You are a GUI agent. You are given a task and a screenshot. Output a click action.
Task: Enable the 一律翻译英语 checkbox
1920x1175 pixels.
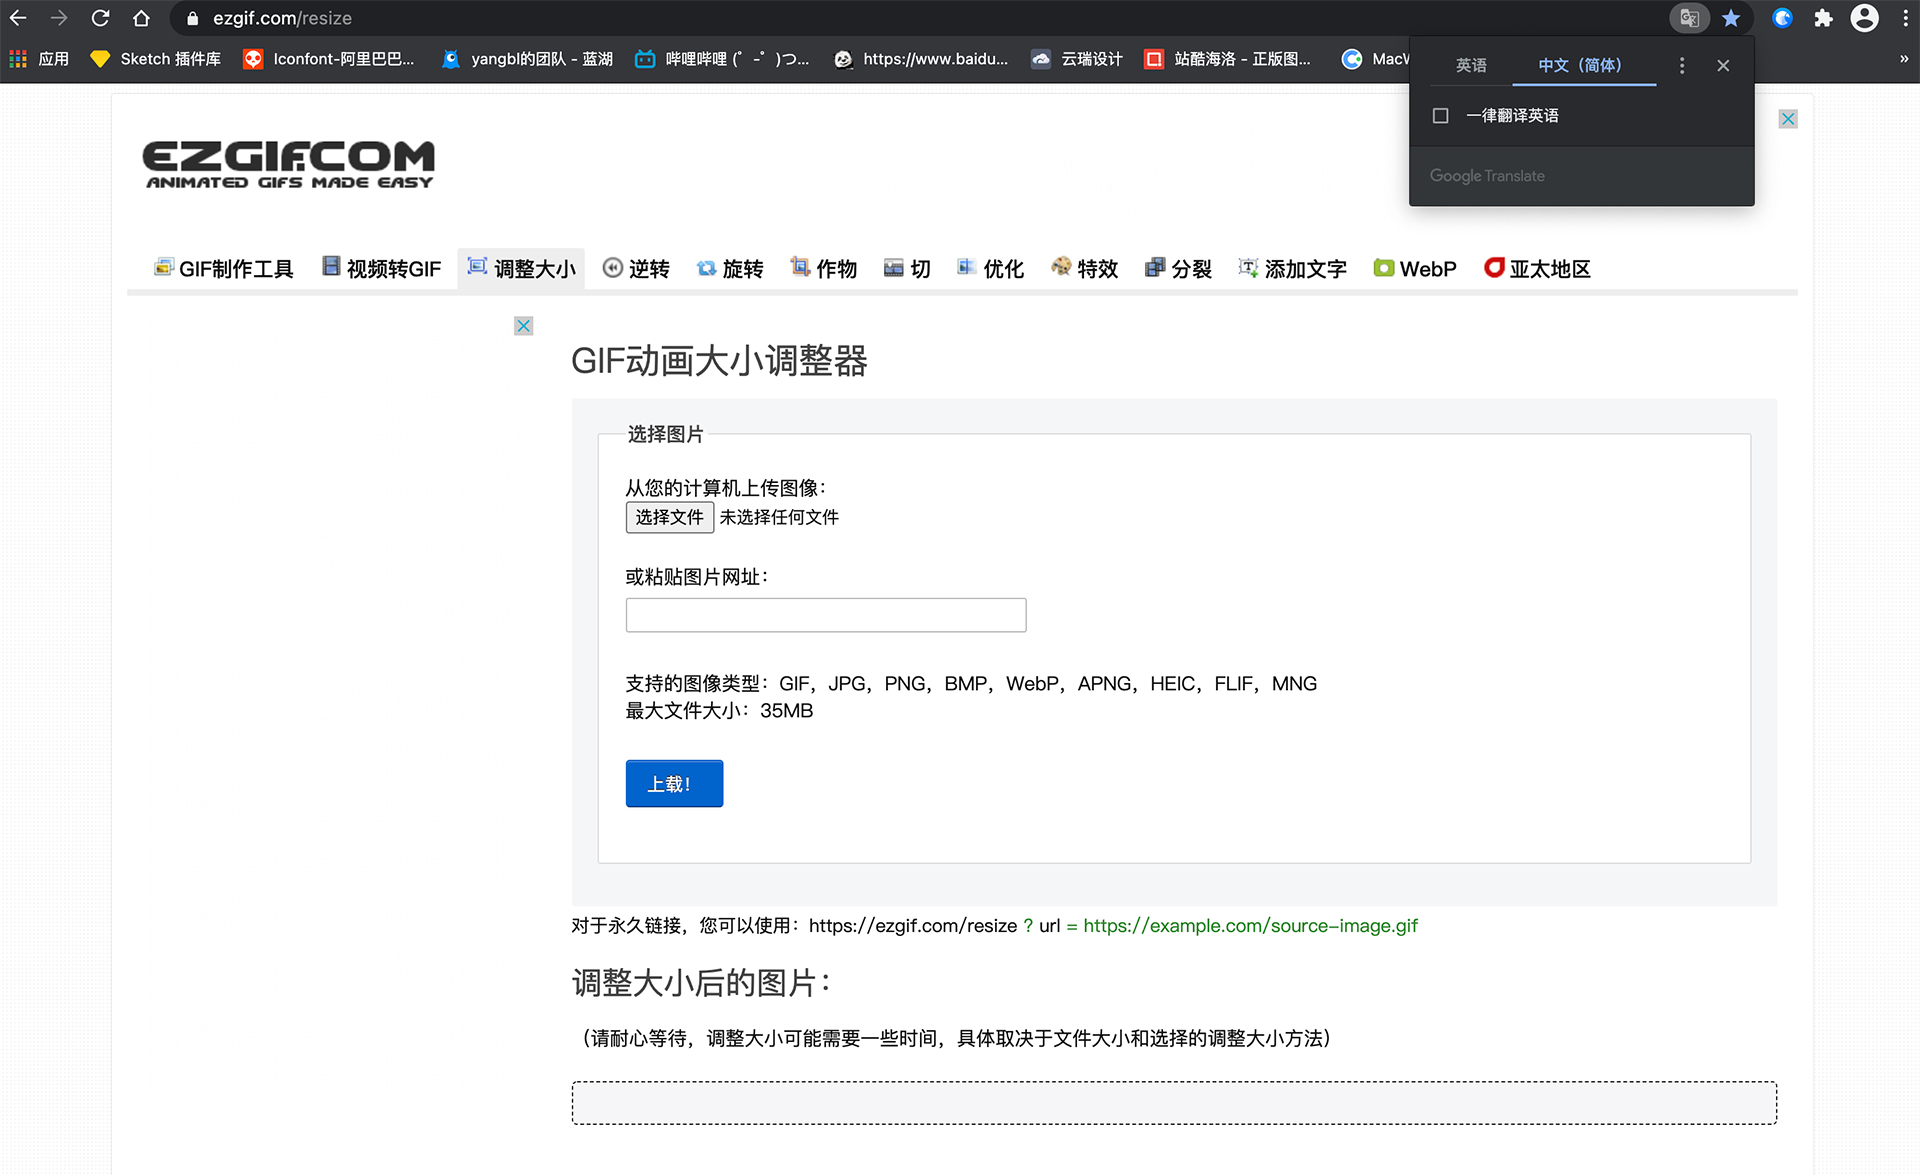(1440, 116)
